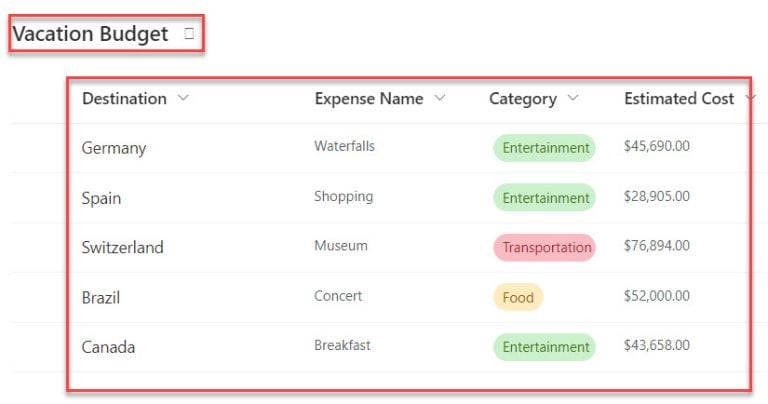
Task: Open the Canada list item
Action: (108, 347)
